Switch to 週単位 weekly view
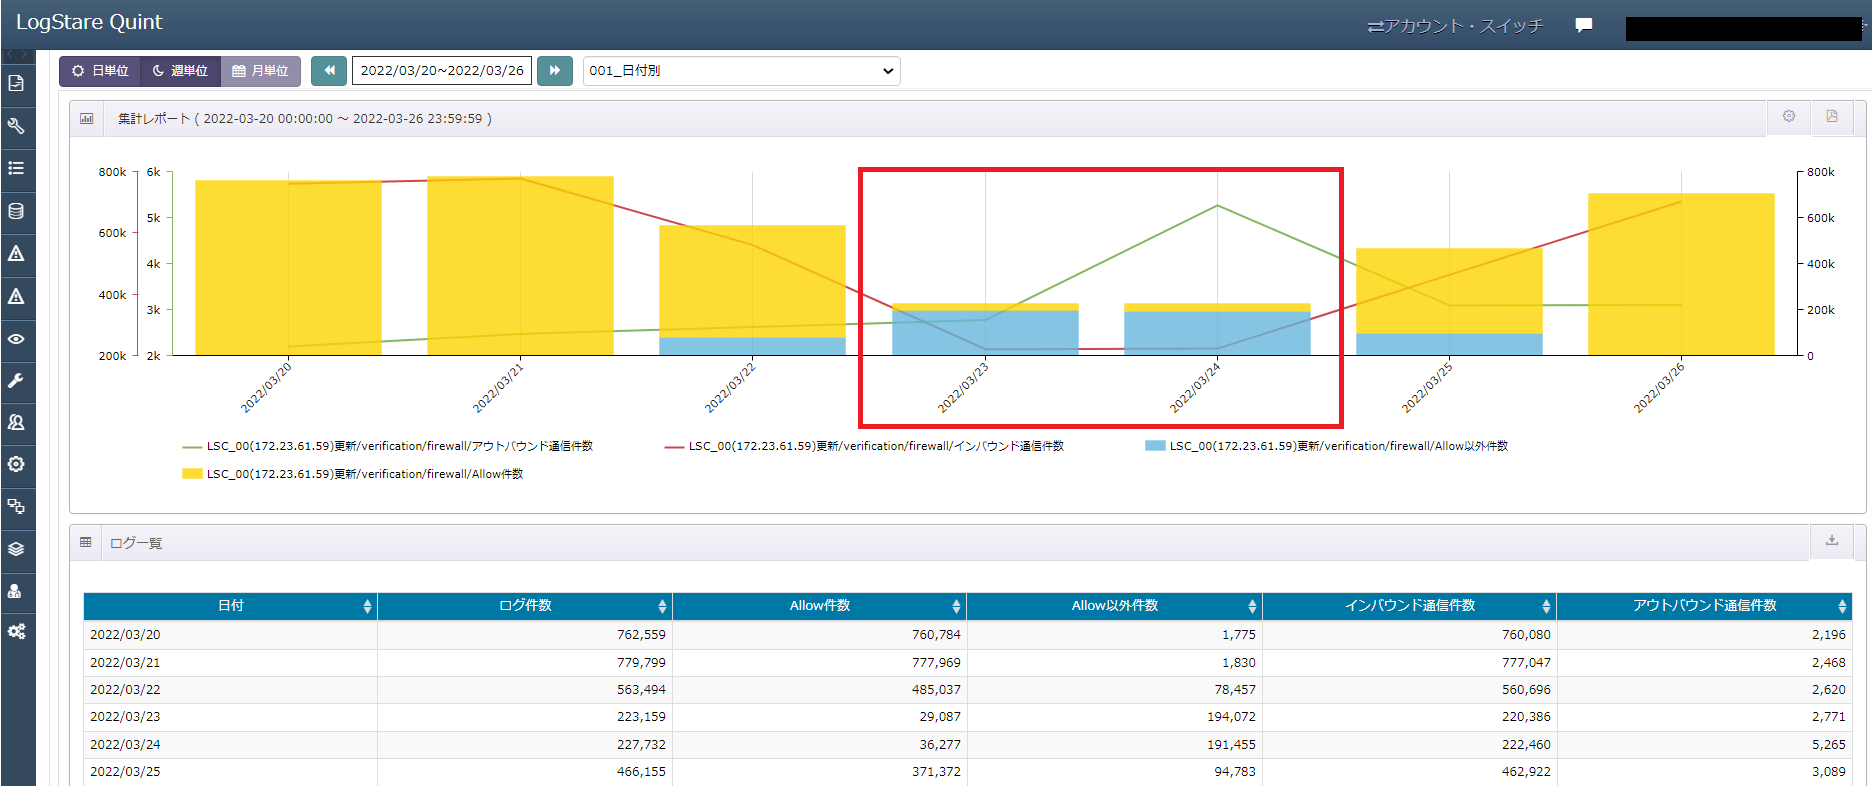Viewport: 1872px width, 786px height. (180, 71)
